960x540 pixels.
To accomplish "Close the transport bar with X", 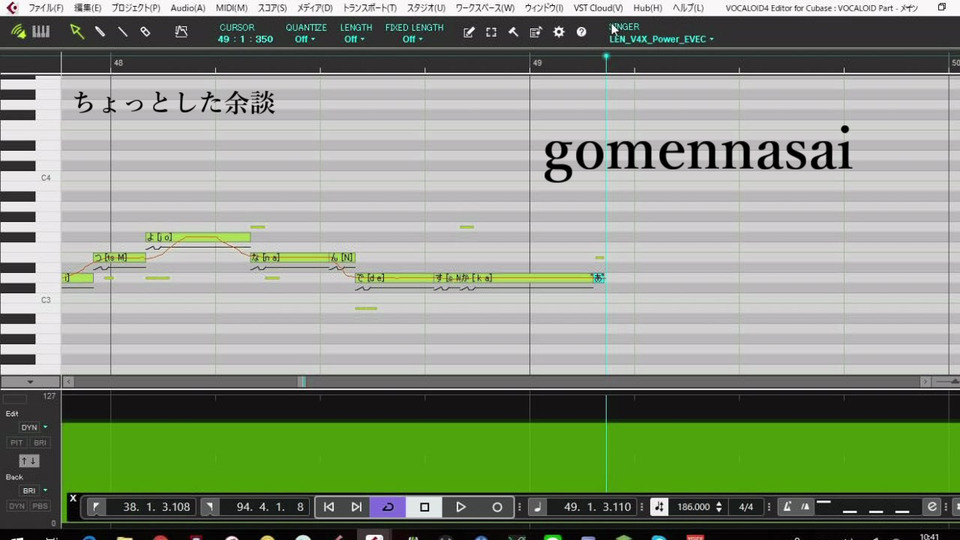I will click(73, 498).
